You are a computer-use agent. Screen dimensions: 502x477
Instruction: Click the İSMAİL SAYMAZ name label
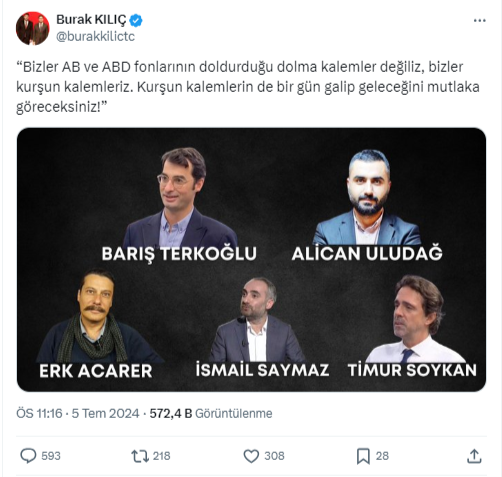point(262,370)
